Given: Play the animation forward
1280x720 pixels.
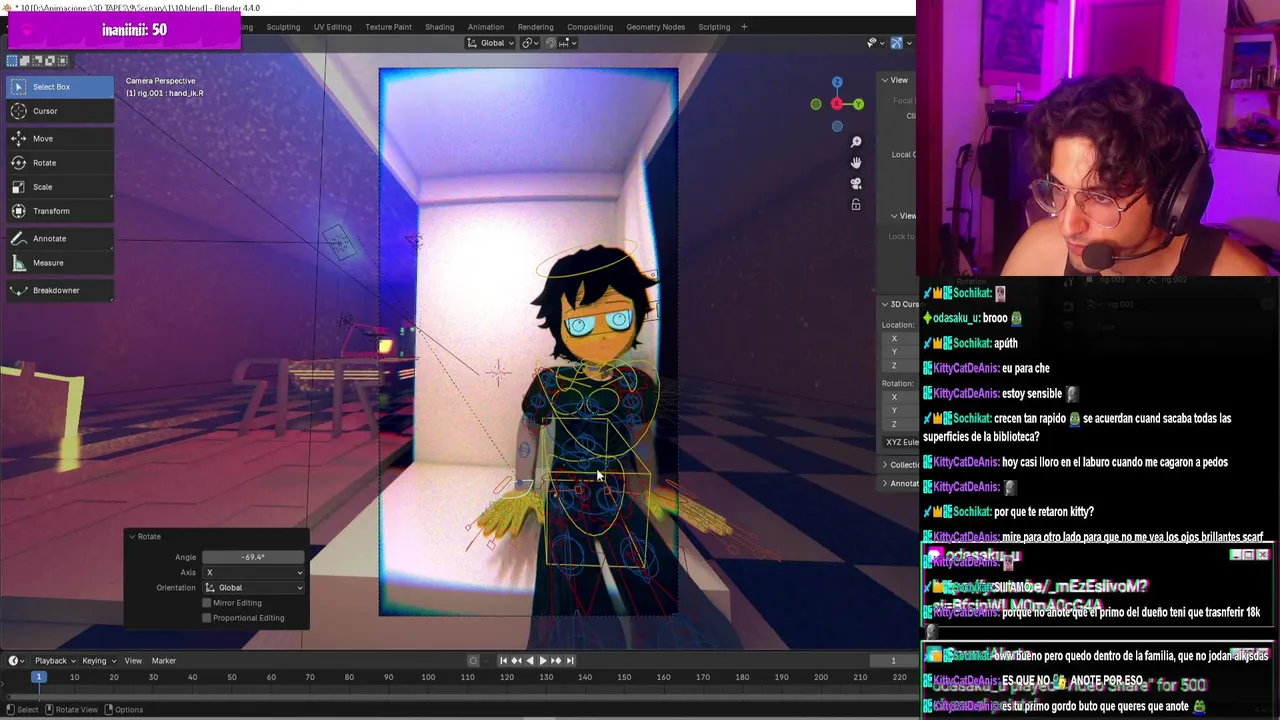Looking at the screenshot, I should [x=543, y=660].
